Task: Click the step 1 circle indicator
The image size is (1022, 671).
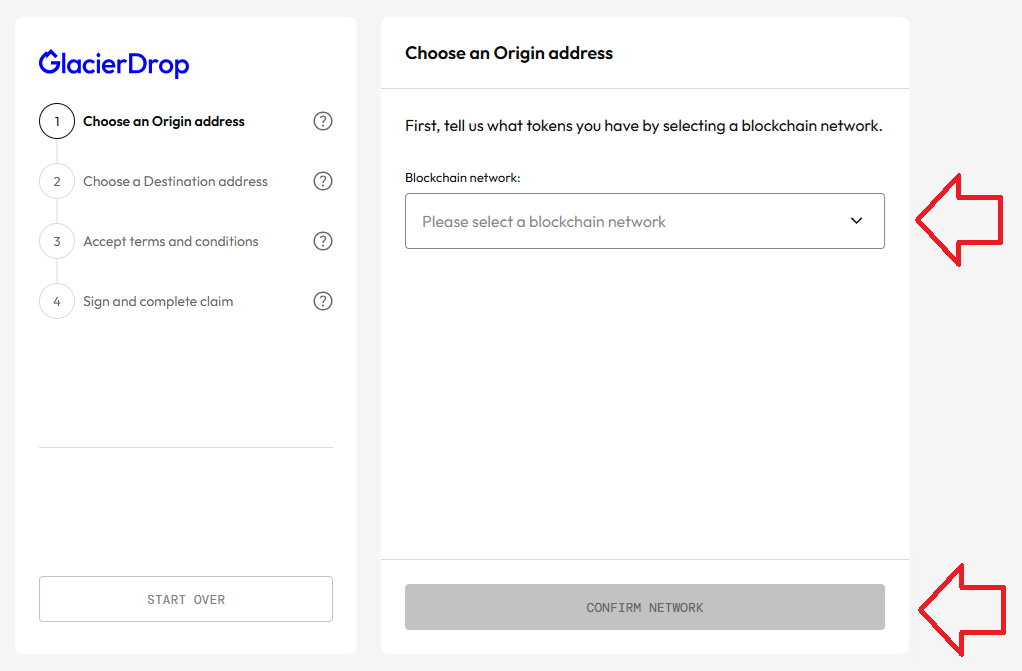Action: pyautogui.click(x=57, y=121)
